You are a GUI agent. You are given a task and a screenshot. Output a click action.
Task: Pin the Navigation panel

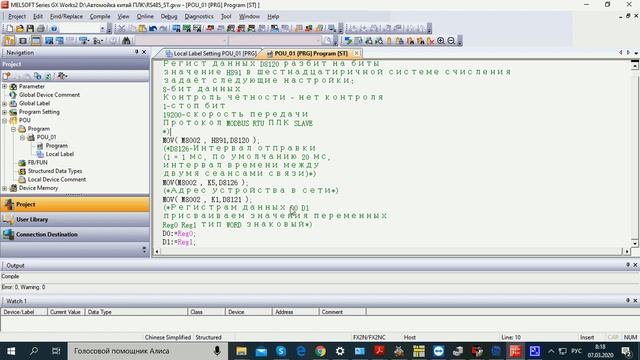(137, 52)
